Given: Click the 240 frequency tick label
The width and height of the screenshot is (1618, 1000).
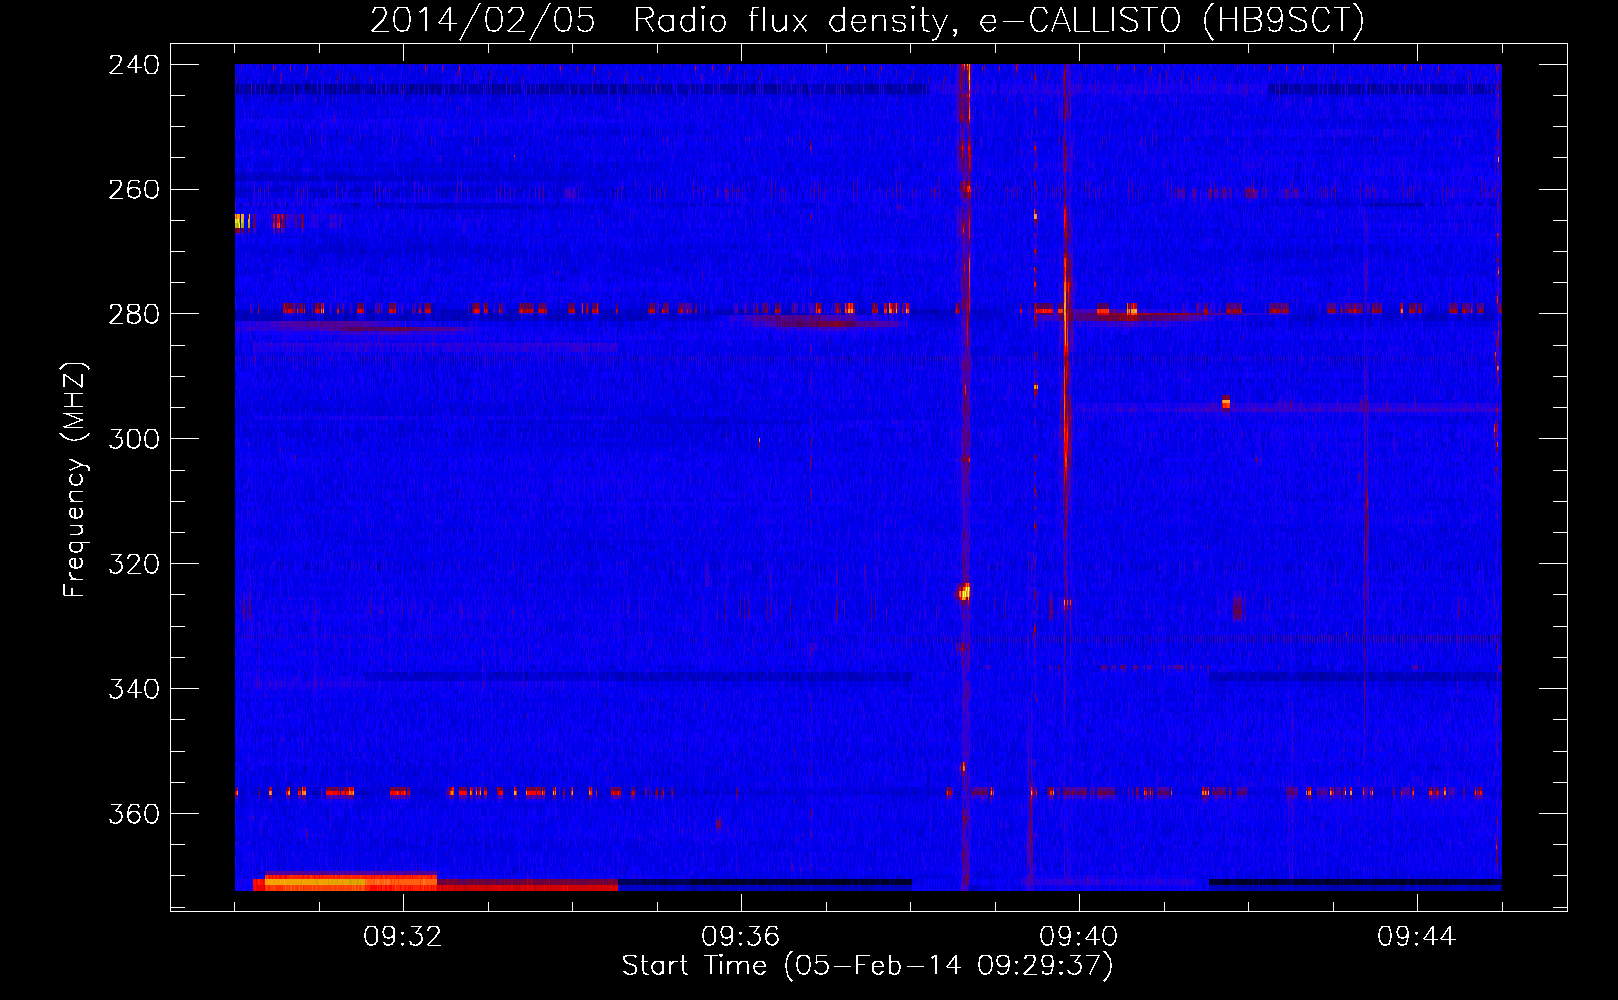Looking at the screenshot, I should [x=134, y=65].
